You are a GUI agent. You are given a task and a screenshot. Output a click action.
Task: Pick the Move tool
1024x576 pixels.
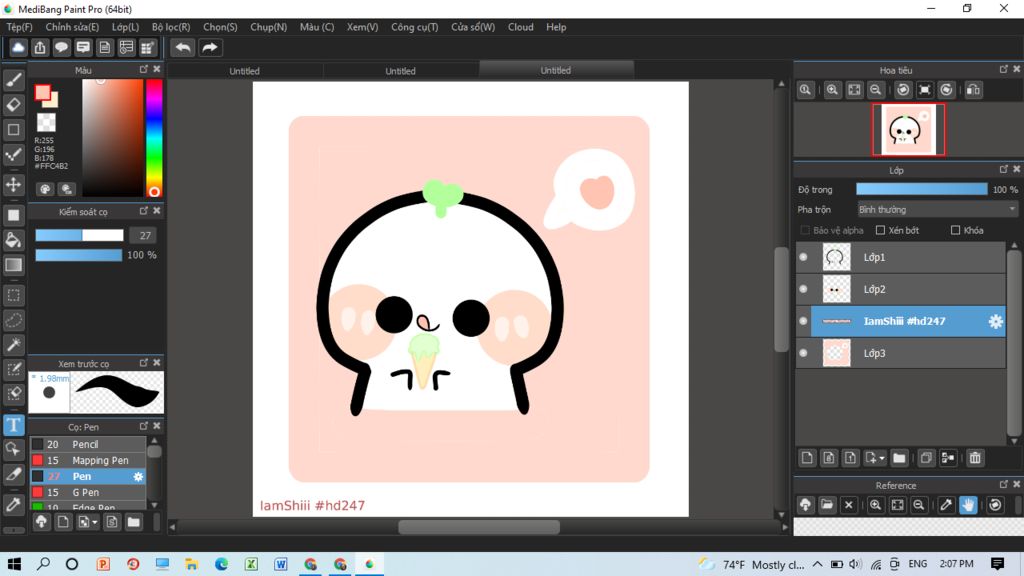tap(14, 185)
